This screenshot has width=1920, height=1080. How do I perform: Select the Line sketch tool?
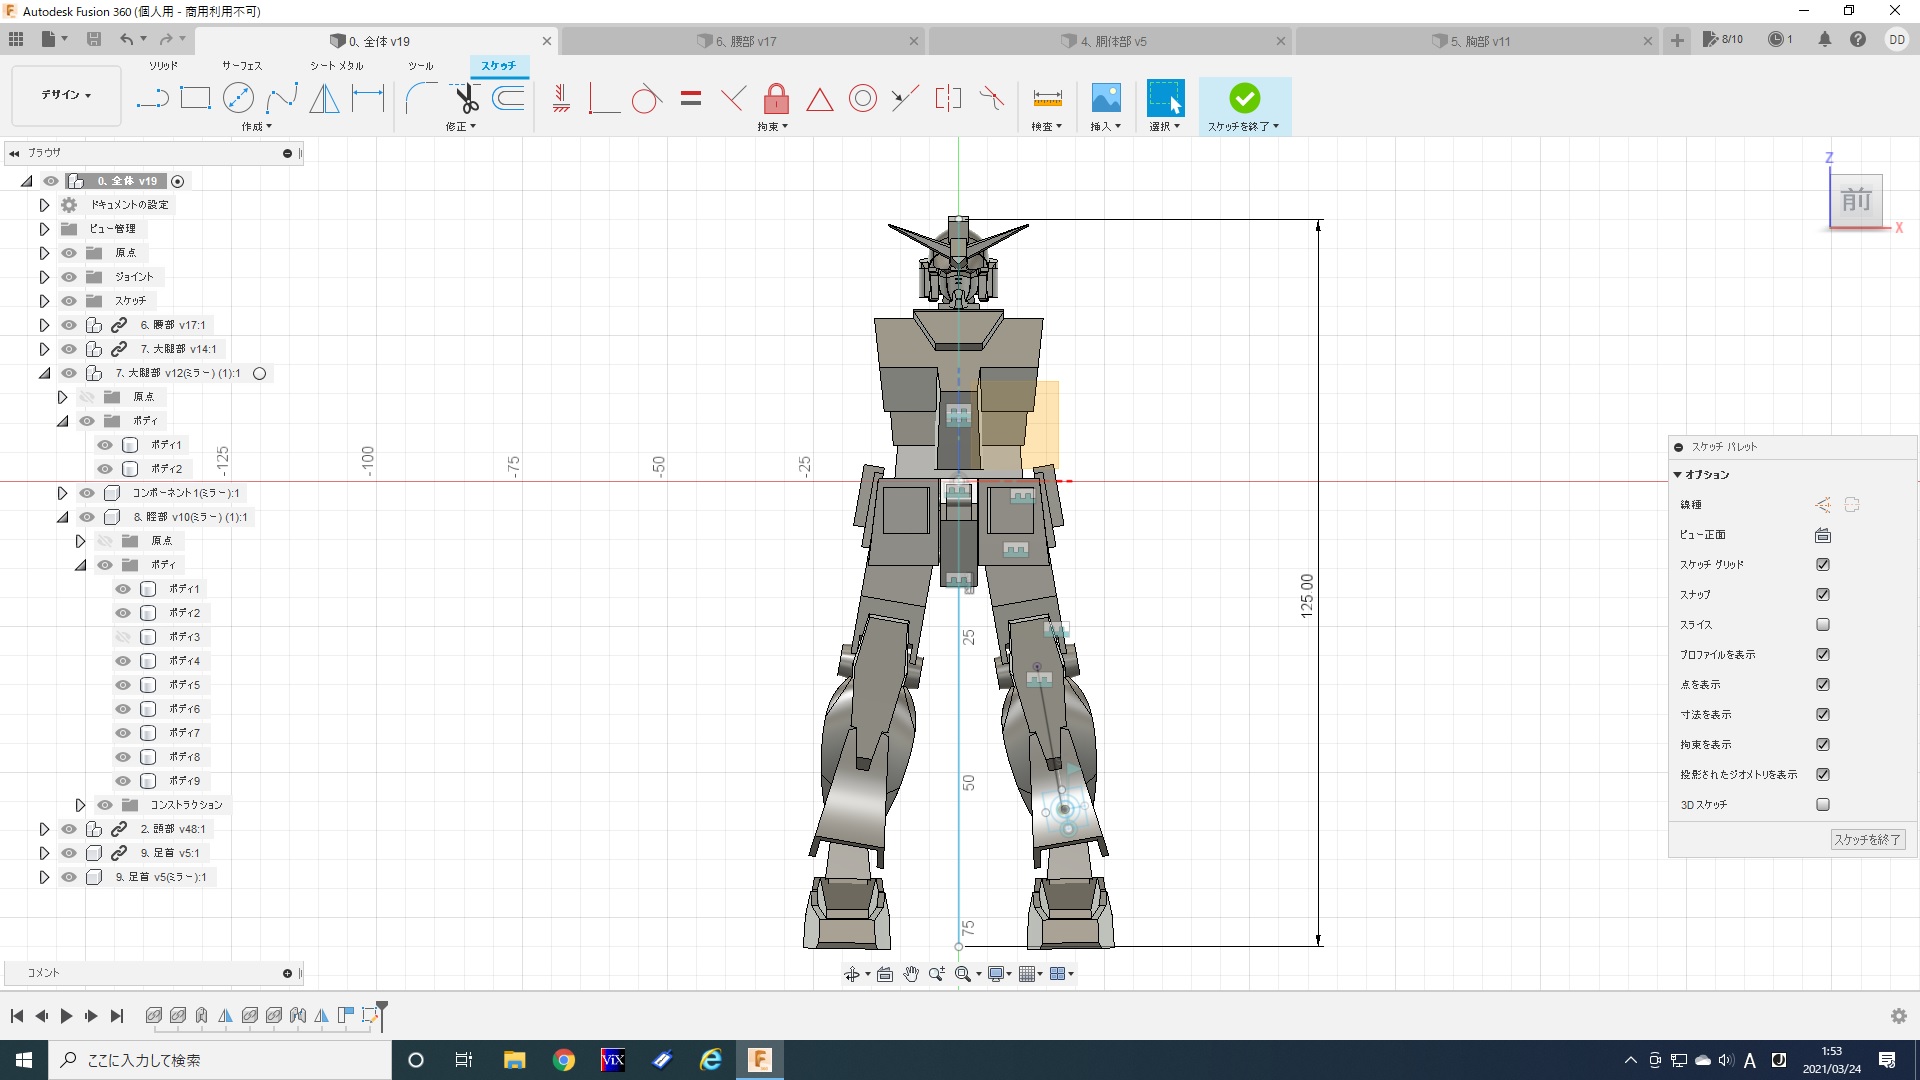[x=152, y=98]
